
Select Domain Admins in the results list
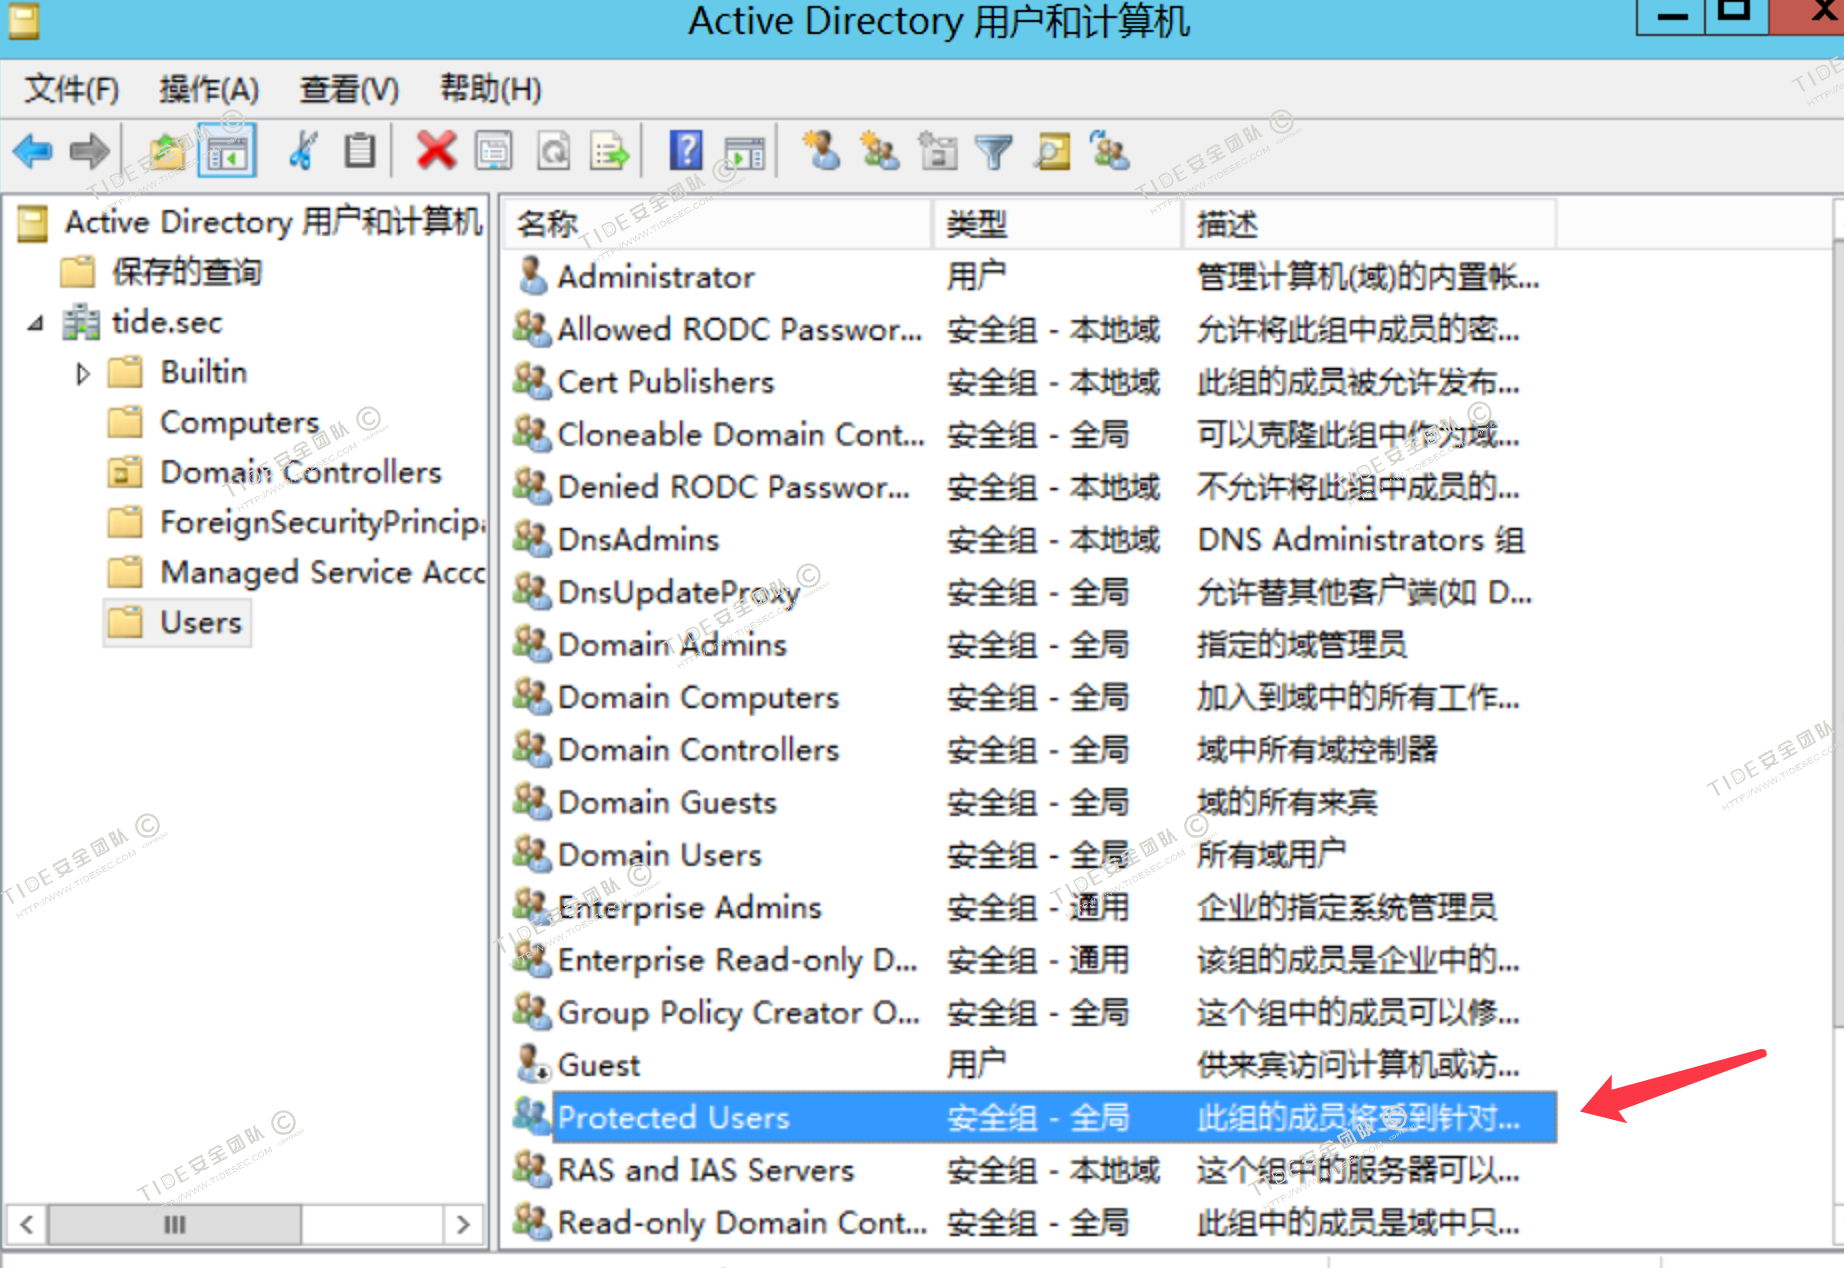click(672, 645)
